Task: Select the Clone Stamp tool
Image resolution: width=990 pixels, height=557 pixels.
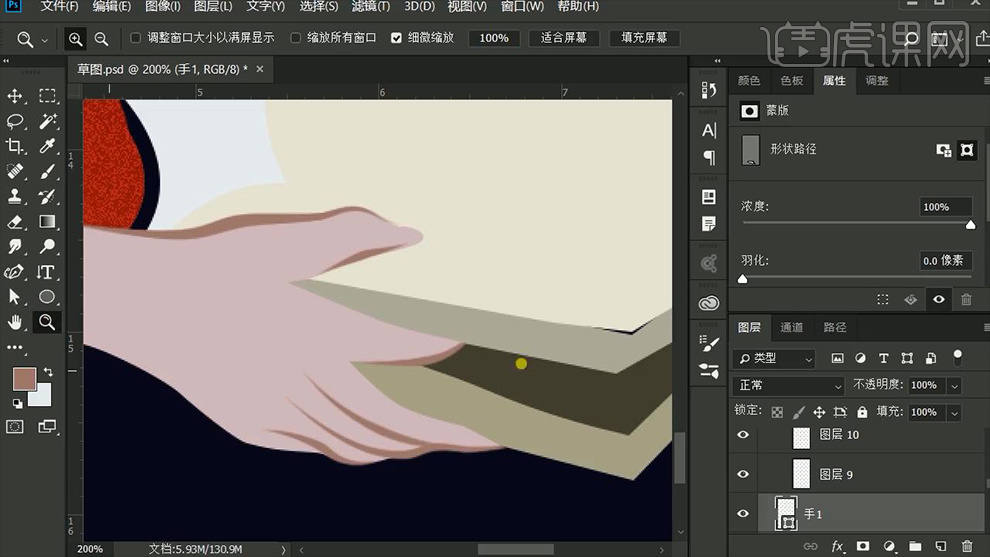Action: click(x=15, y=196)
